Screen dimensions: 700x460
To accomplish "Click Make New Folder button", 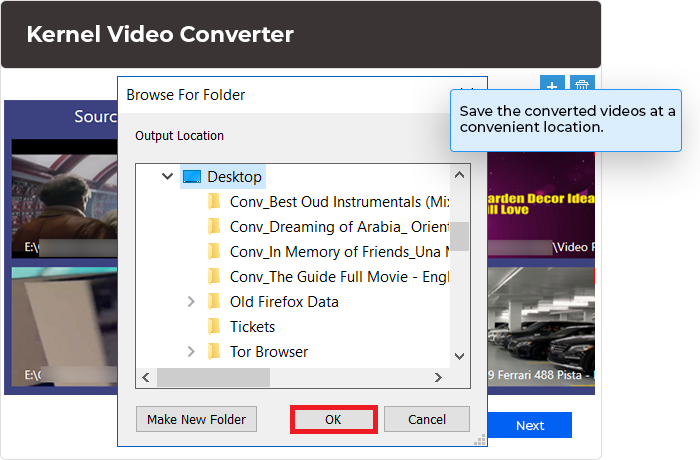I will 196,419.
